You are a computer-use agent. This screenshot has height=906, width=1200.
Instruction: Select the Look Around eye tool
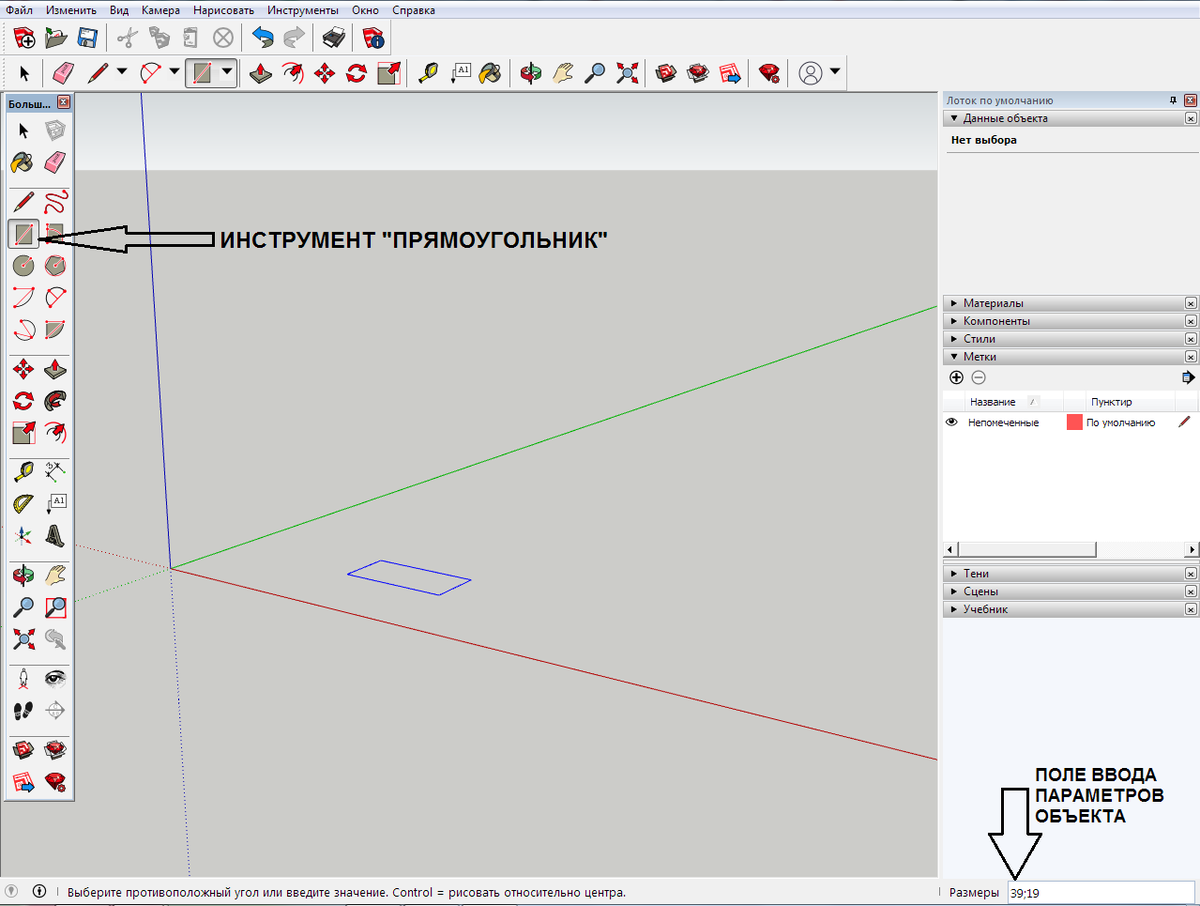(x=55, y=679)
